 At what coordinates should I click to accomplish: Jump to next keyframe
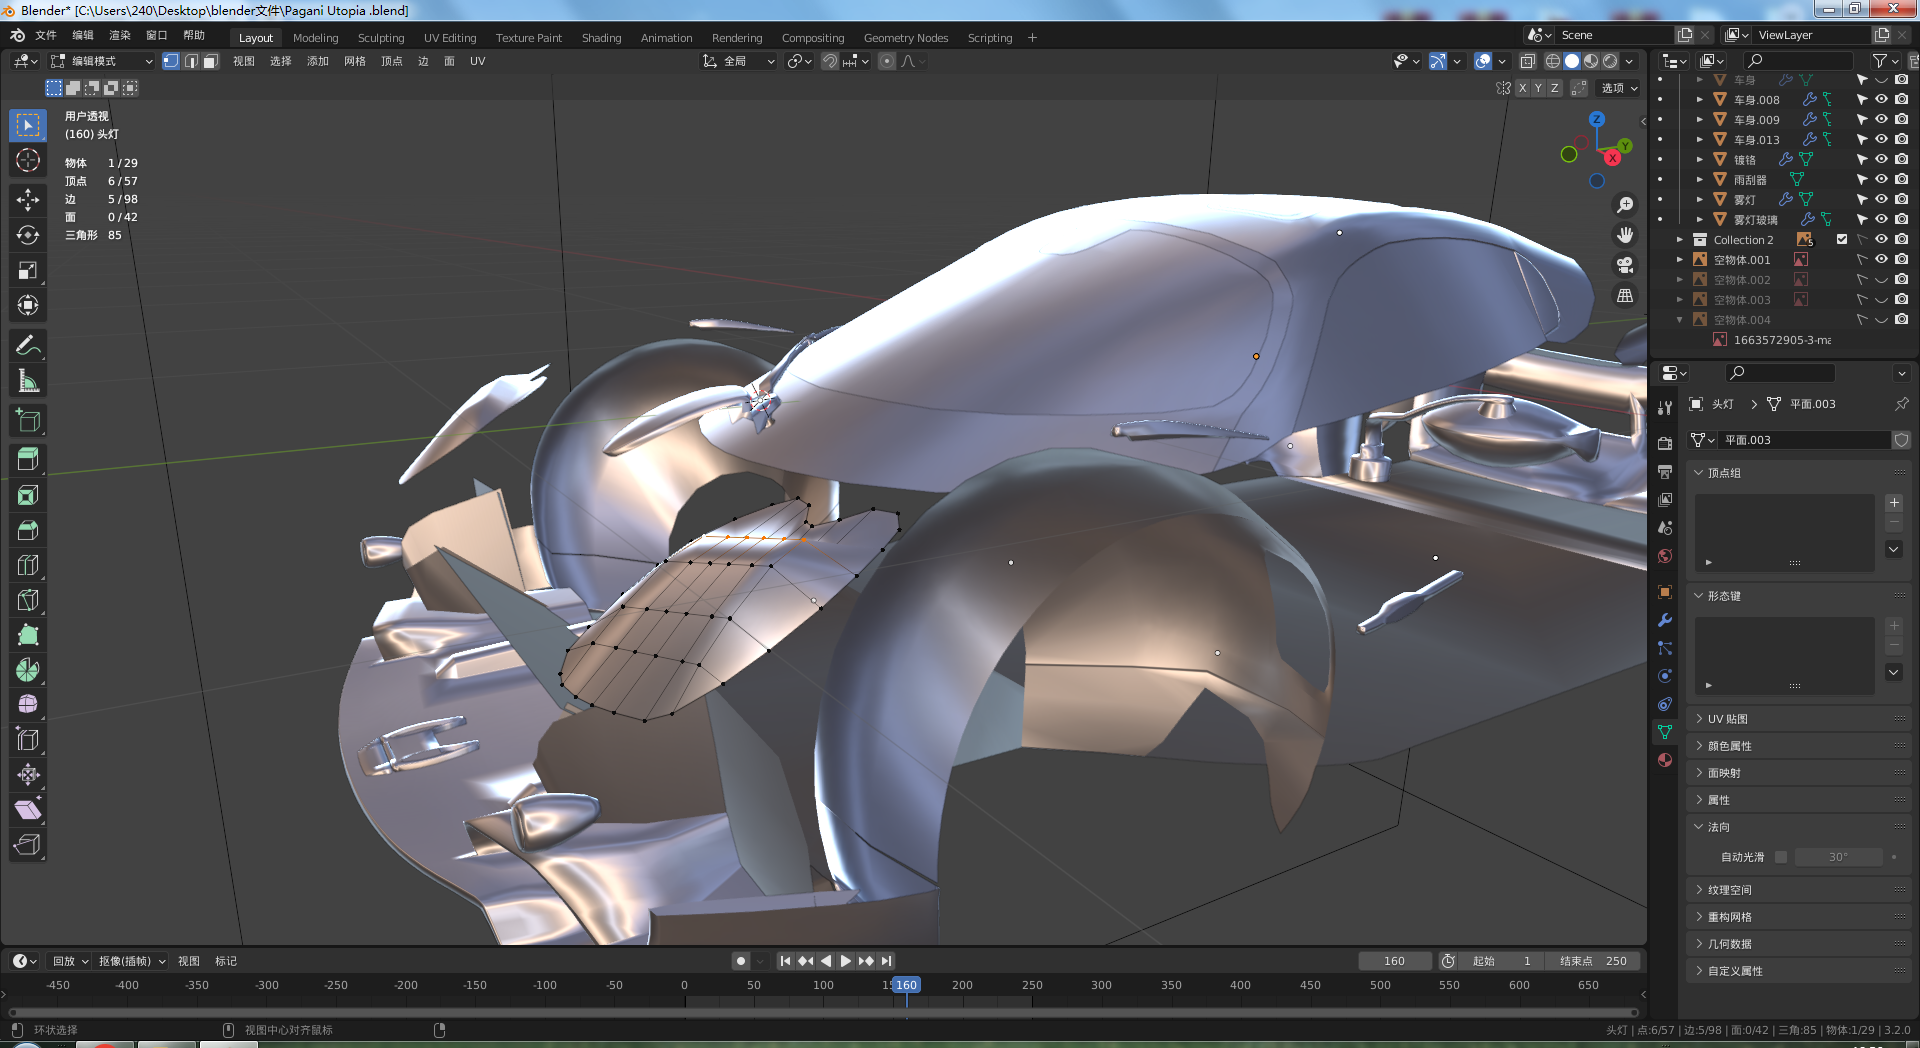(866, 961)
